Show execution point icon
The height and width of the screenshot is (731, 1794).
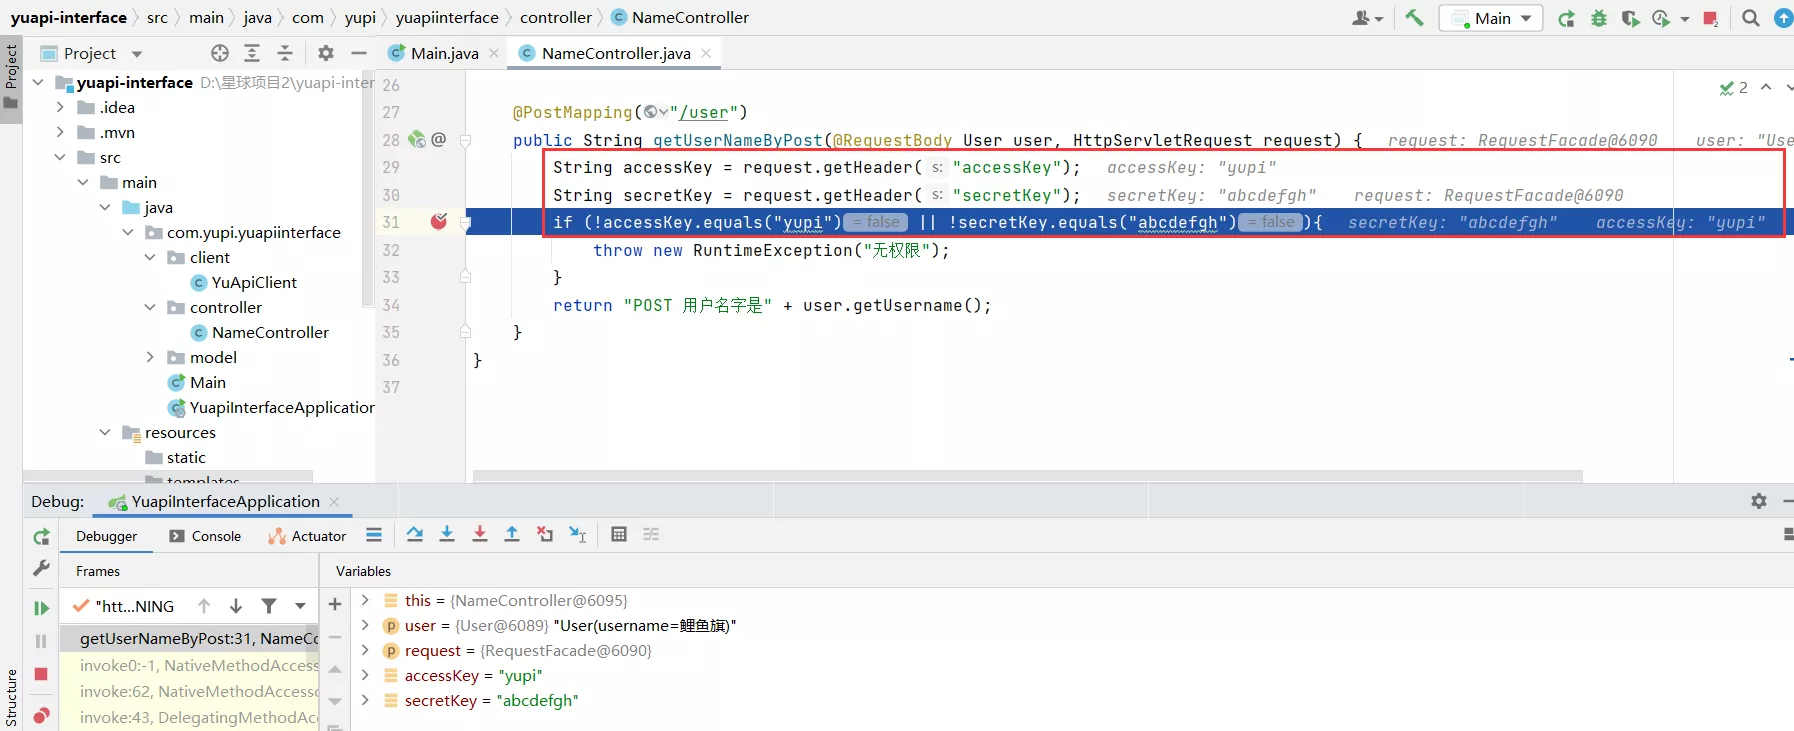point(374,535)
